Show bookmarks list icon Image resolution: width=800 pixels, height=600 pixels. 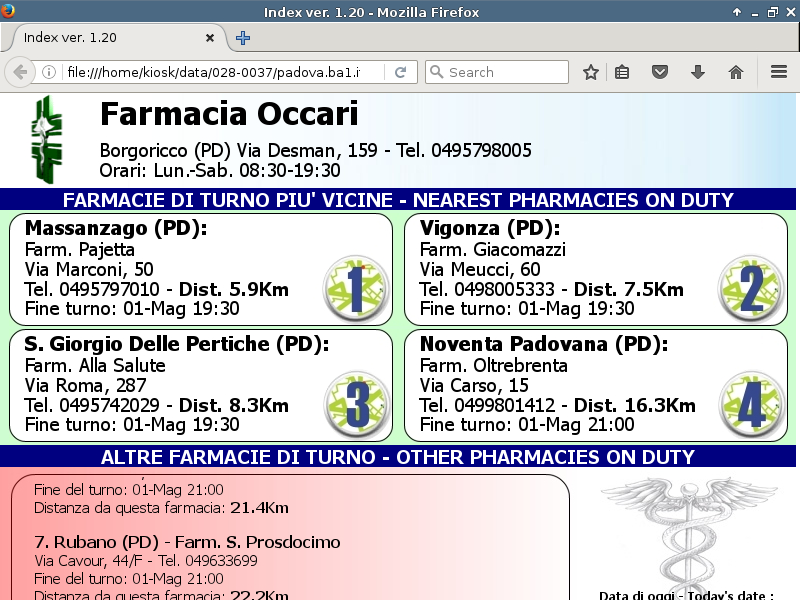coord(621,72)
